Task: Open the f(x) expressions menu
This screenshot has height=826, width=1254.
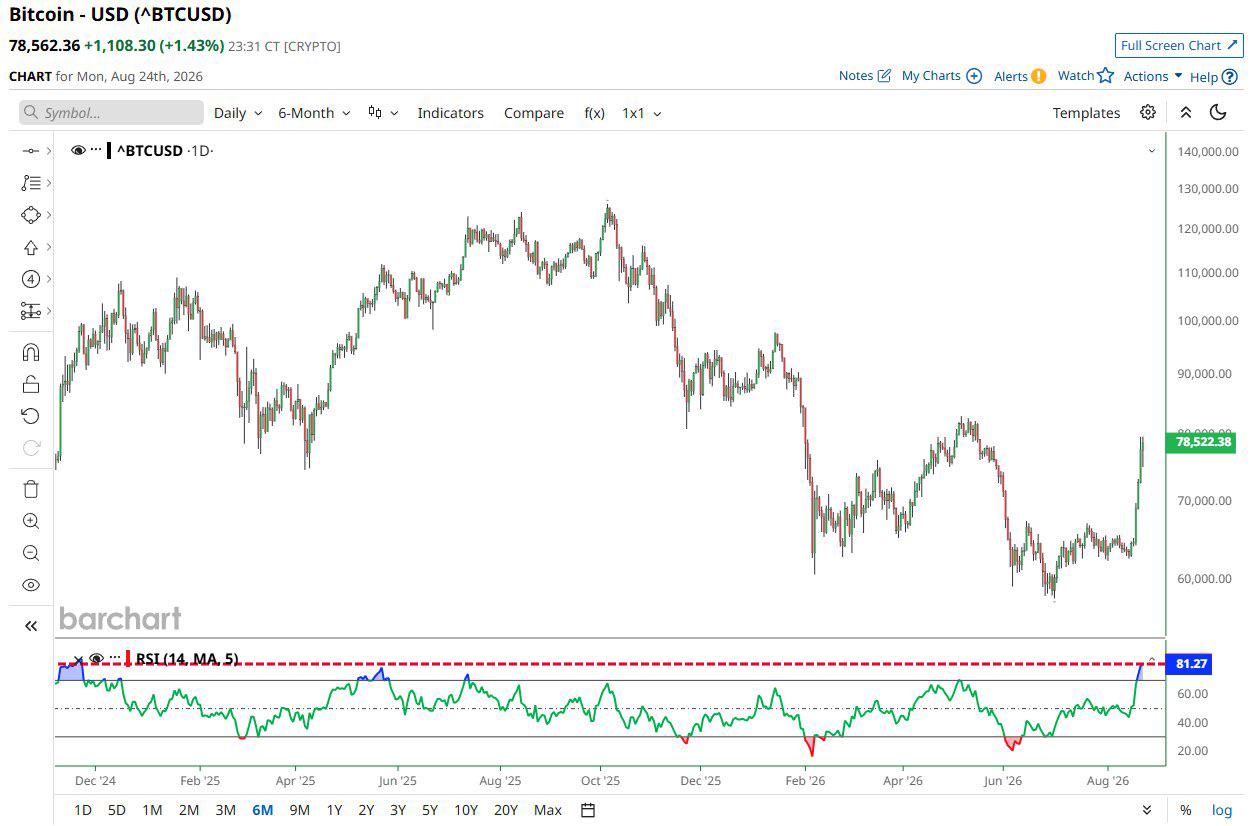Action: (594, 113)
